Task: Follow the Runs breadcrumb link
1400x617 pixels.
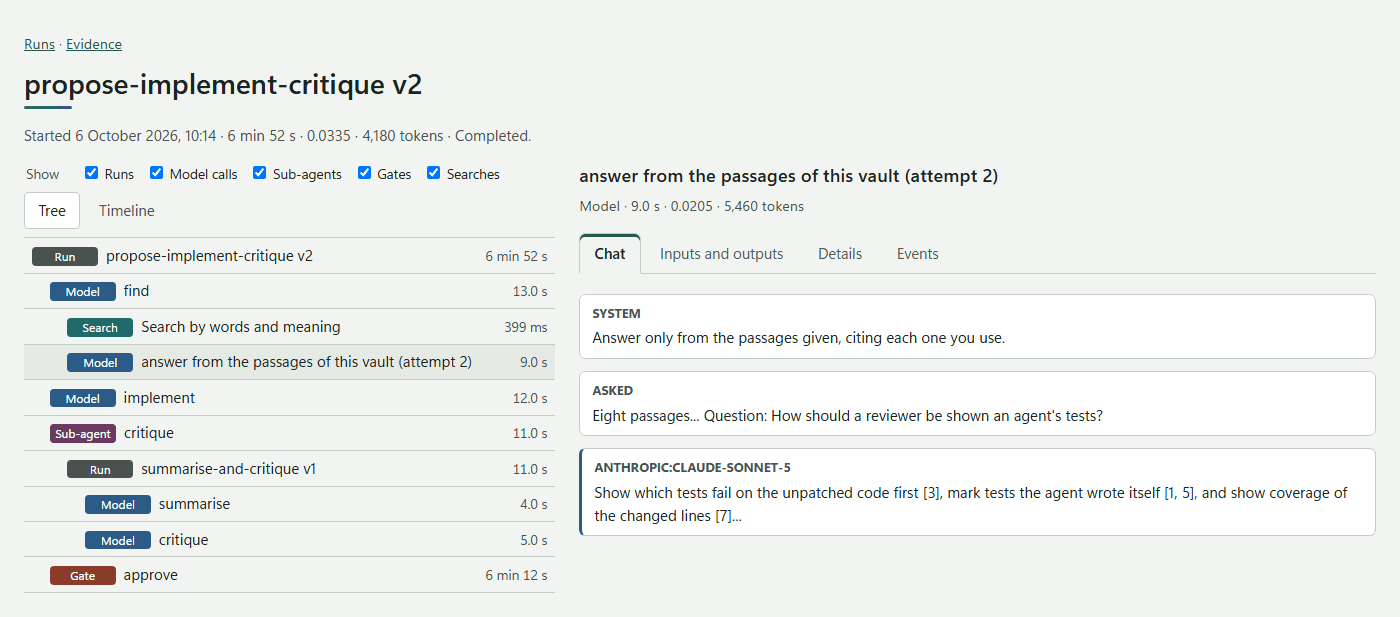Action: (x=39, y=44)
